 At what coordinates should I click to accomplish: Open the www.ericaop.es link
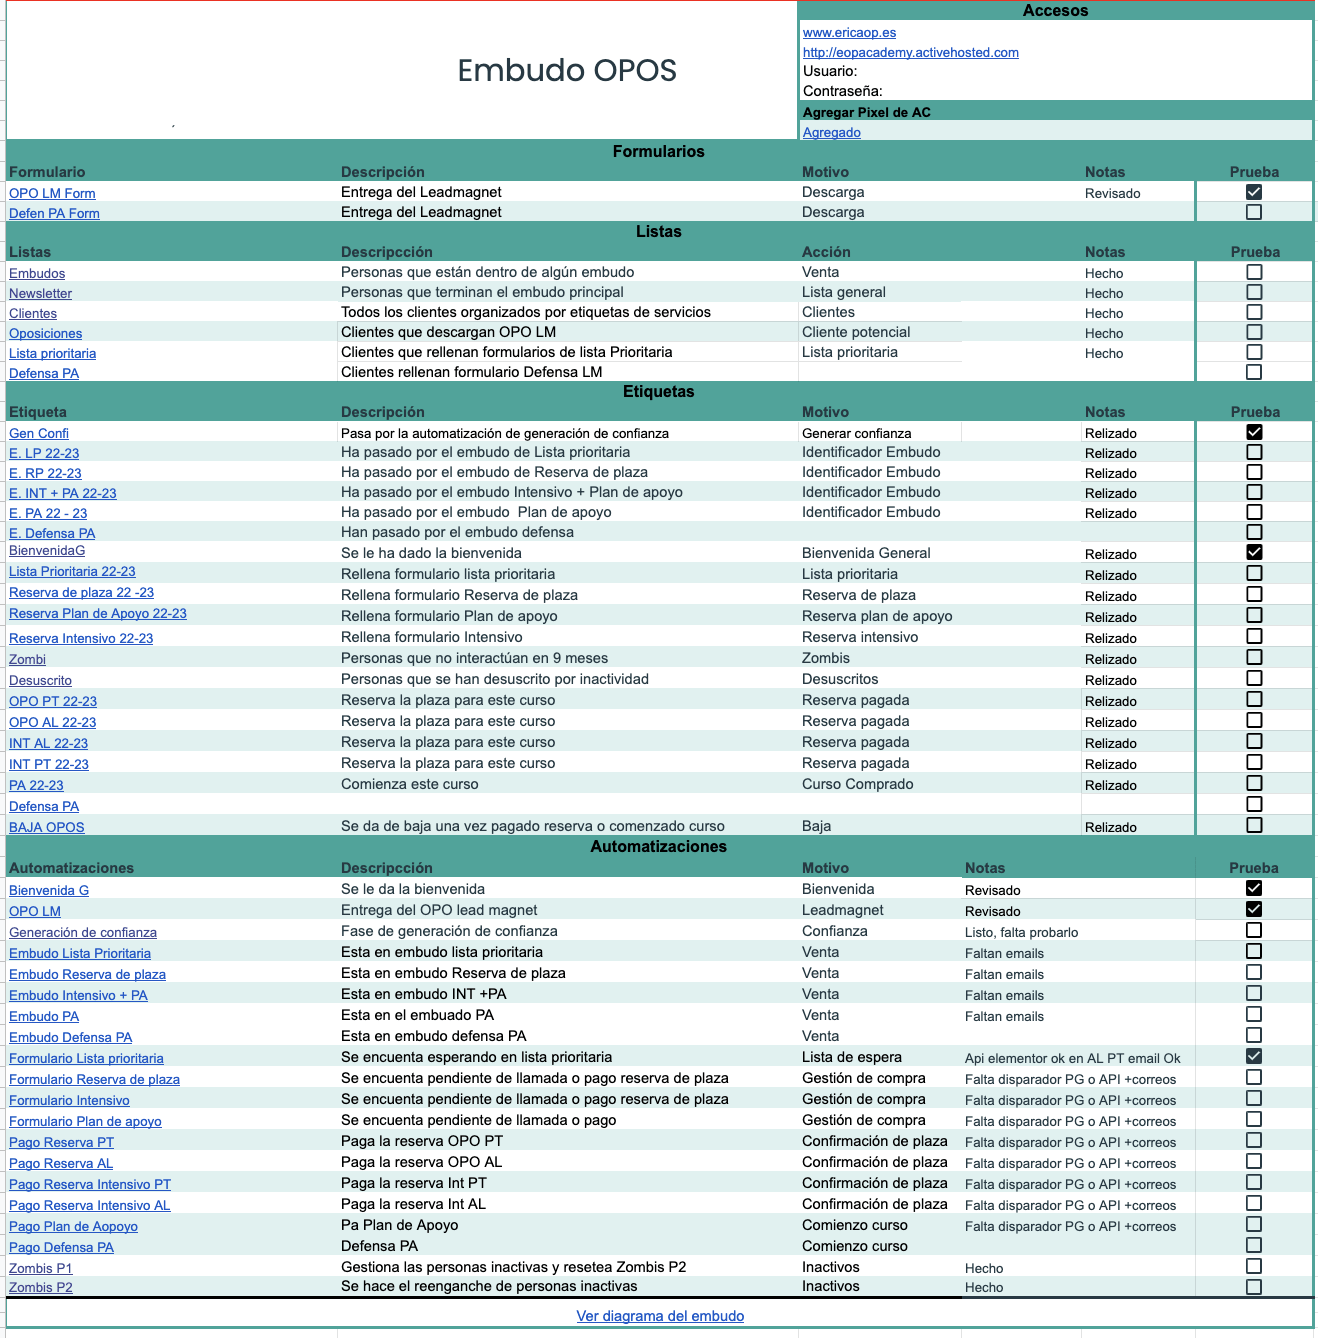click(x=849, y=32)
